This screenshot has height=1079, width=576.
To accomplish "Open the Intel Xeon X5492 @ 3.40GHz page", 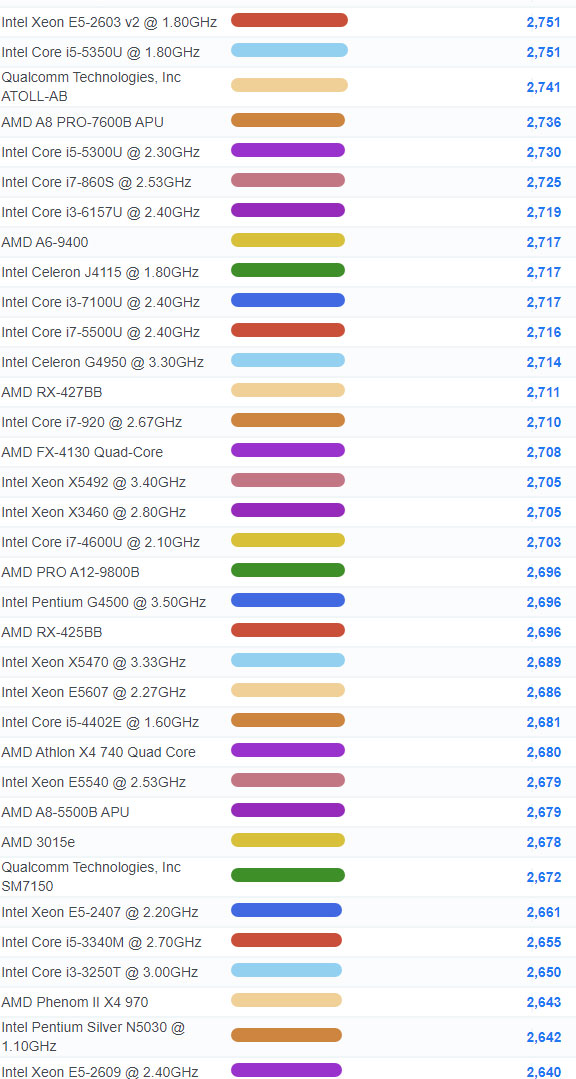I will point(94,482).
